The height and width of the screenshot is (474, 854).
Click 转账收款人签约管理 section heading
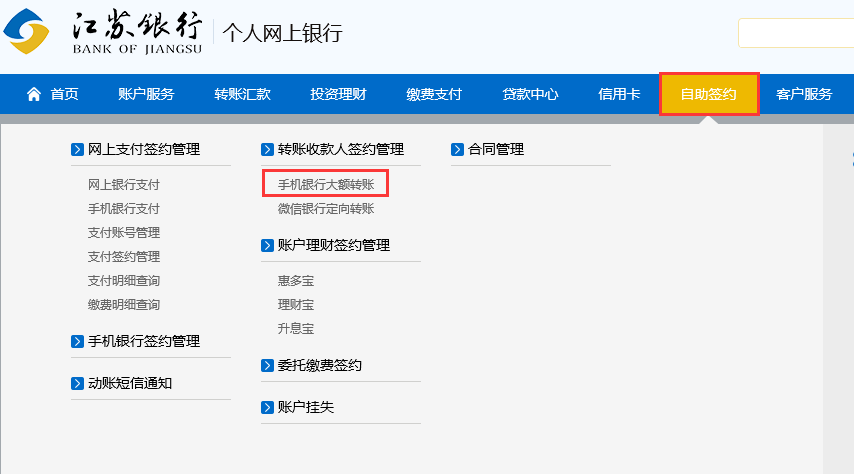(x=341, y=149)
